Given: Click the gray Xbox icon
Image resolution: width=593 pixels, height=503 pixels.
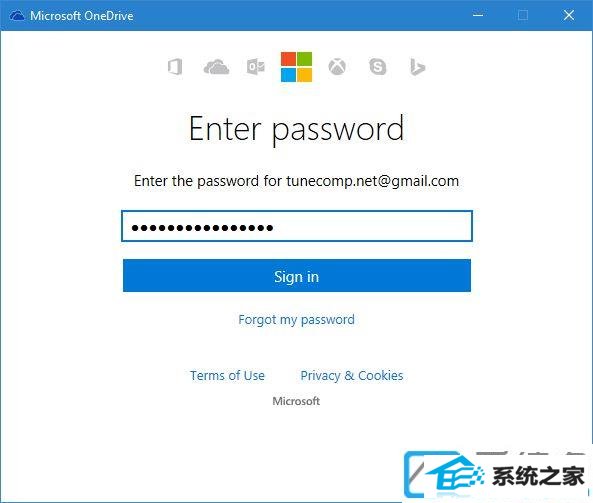Looking at the screenshot, I should (337, 67).
